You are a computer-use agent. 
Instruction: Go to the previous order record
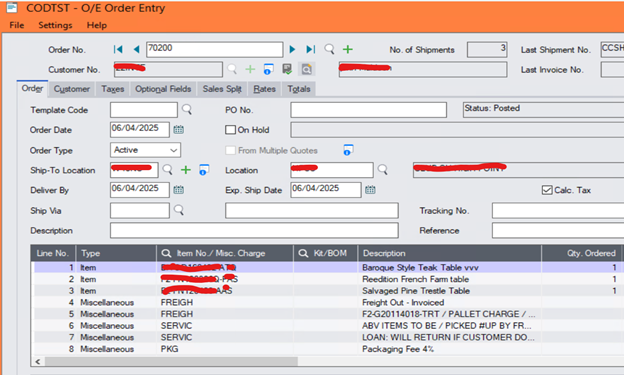coord(136,49)
